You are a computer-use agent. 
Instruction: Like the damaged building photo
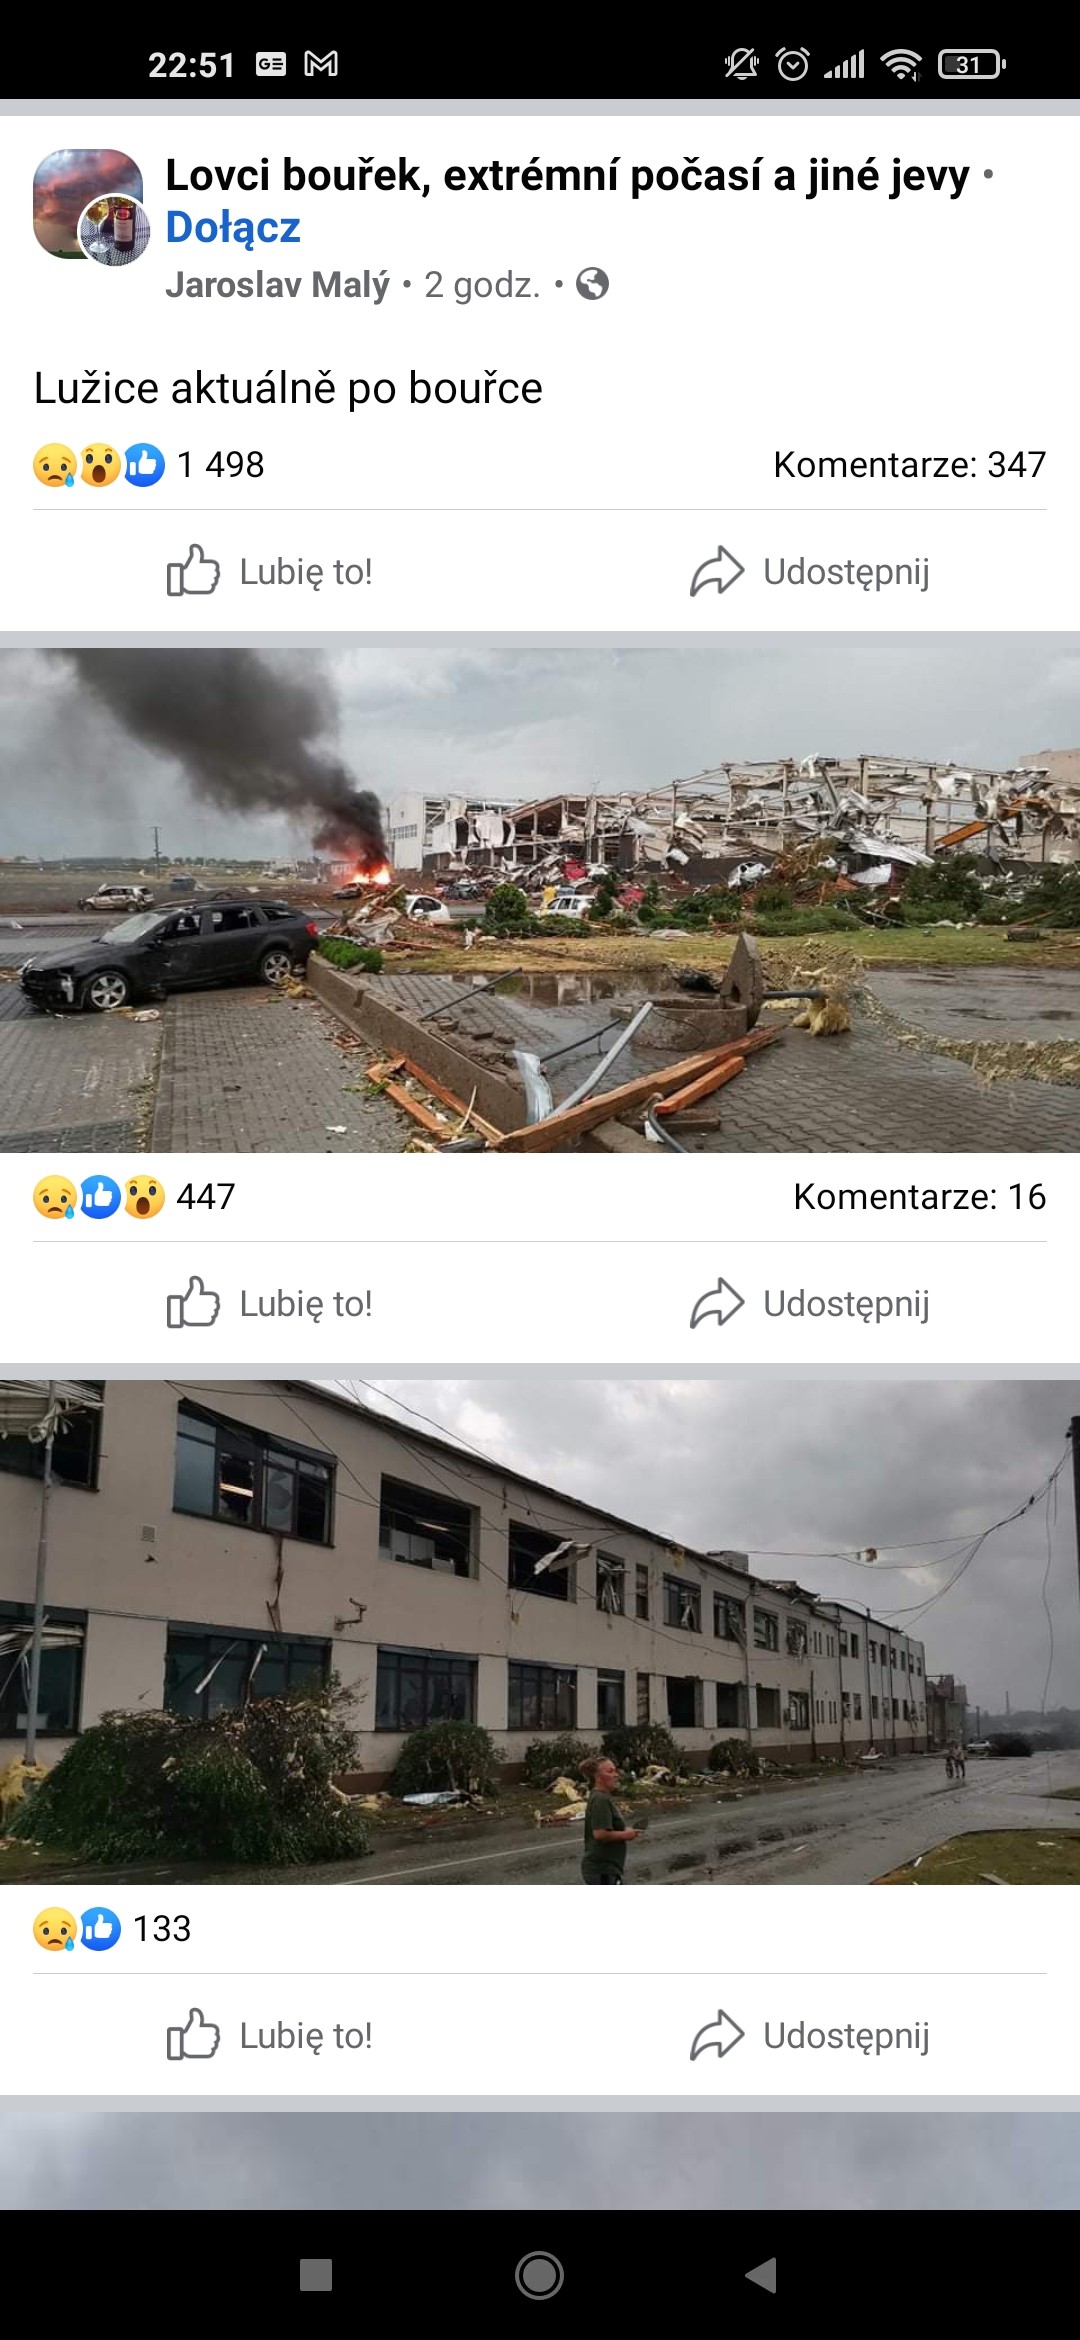point(270,2036)
